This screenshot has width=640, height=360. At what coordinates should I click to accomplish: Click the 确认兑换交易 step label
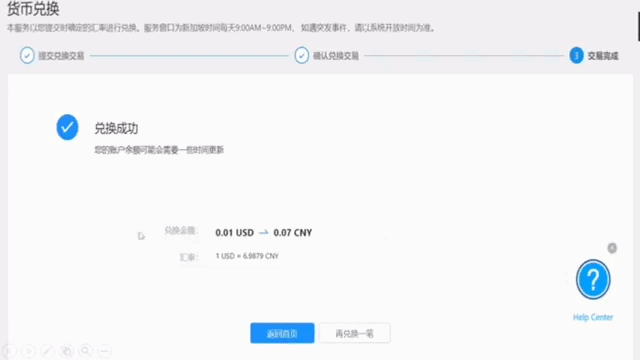click(x=336, y=56)
